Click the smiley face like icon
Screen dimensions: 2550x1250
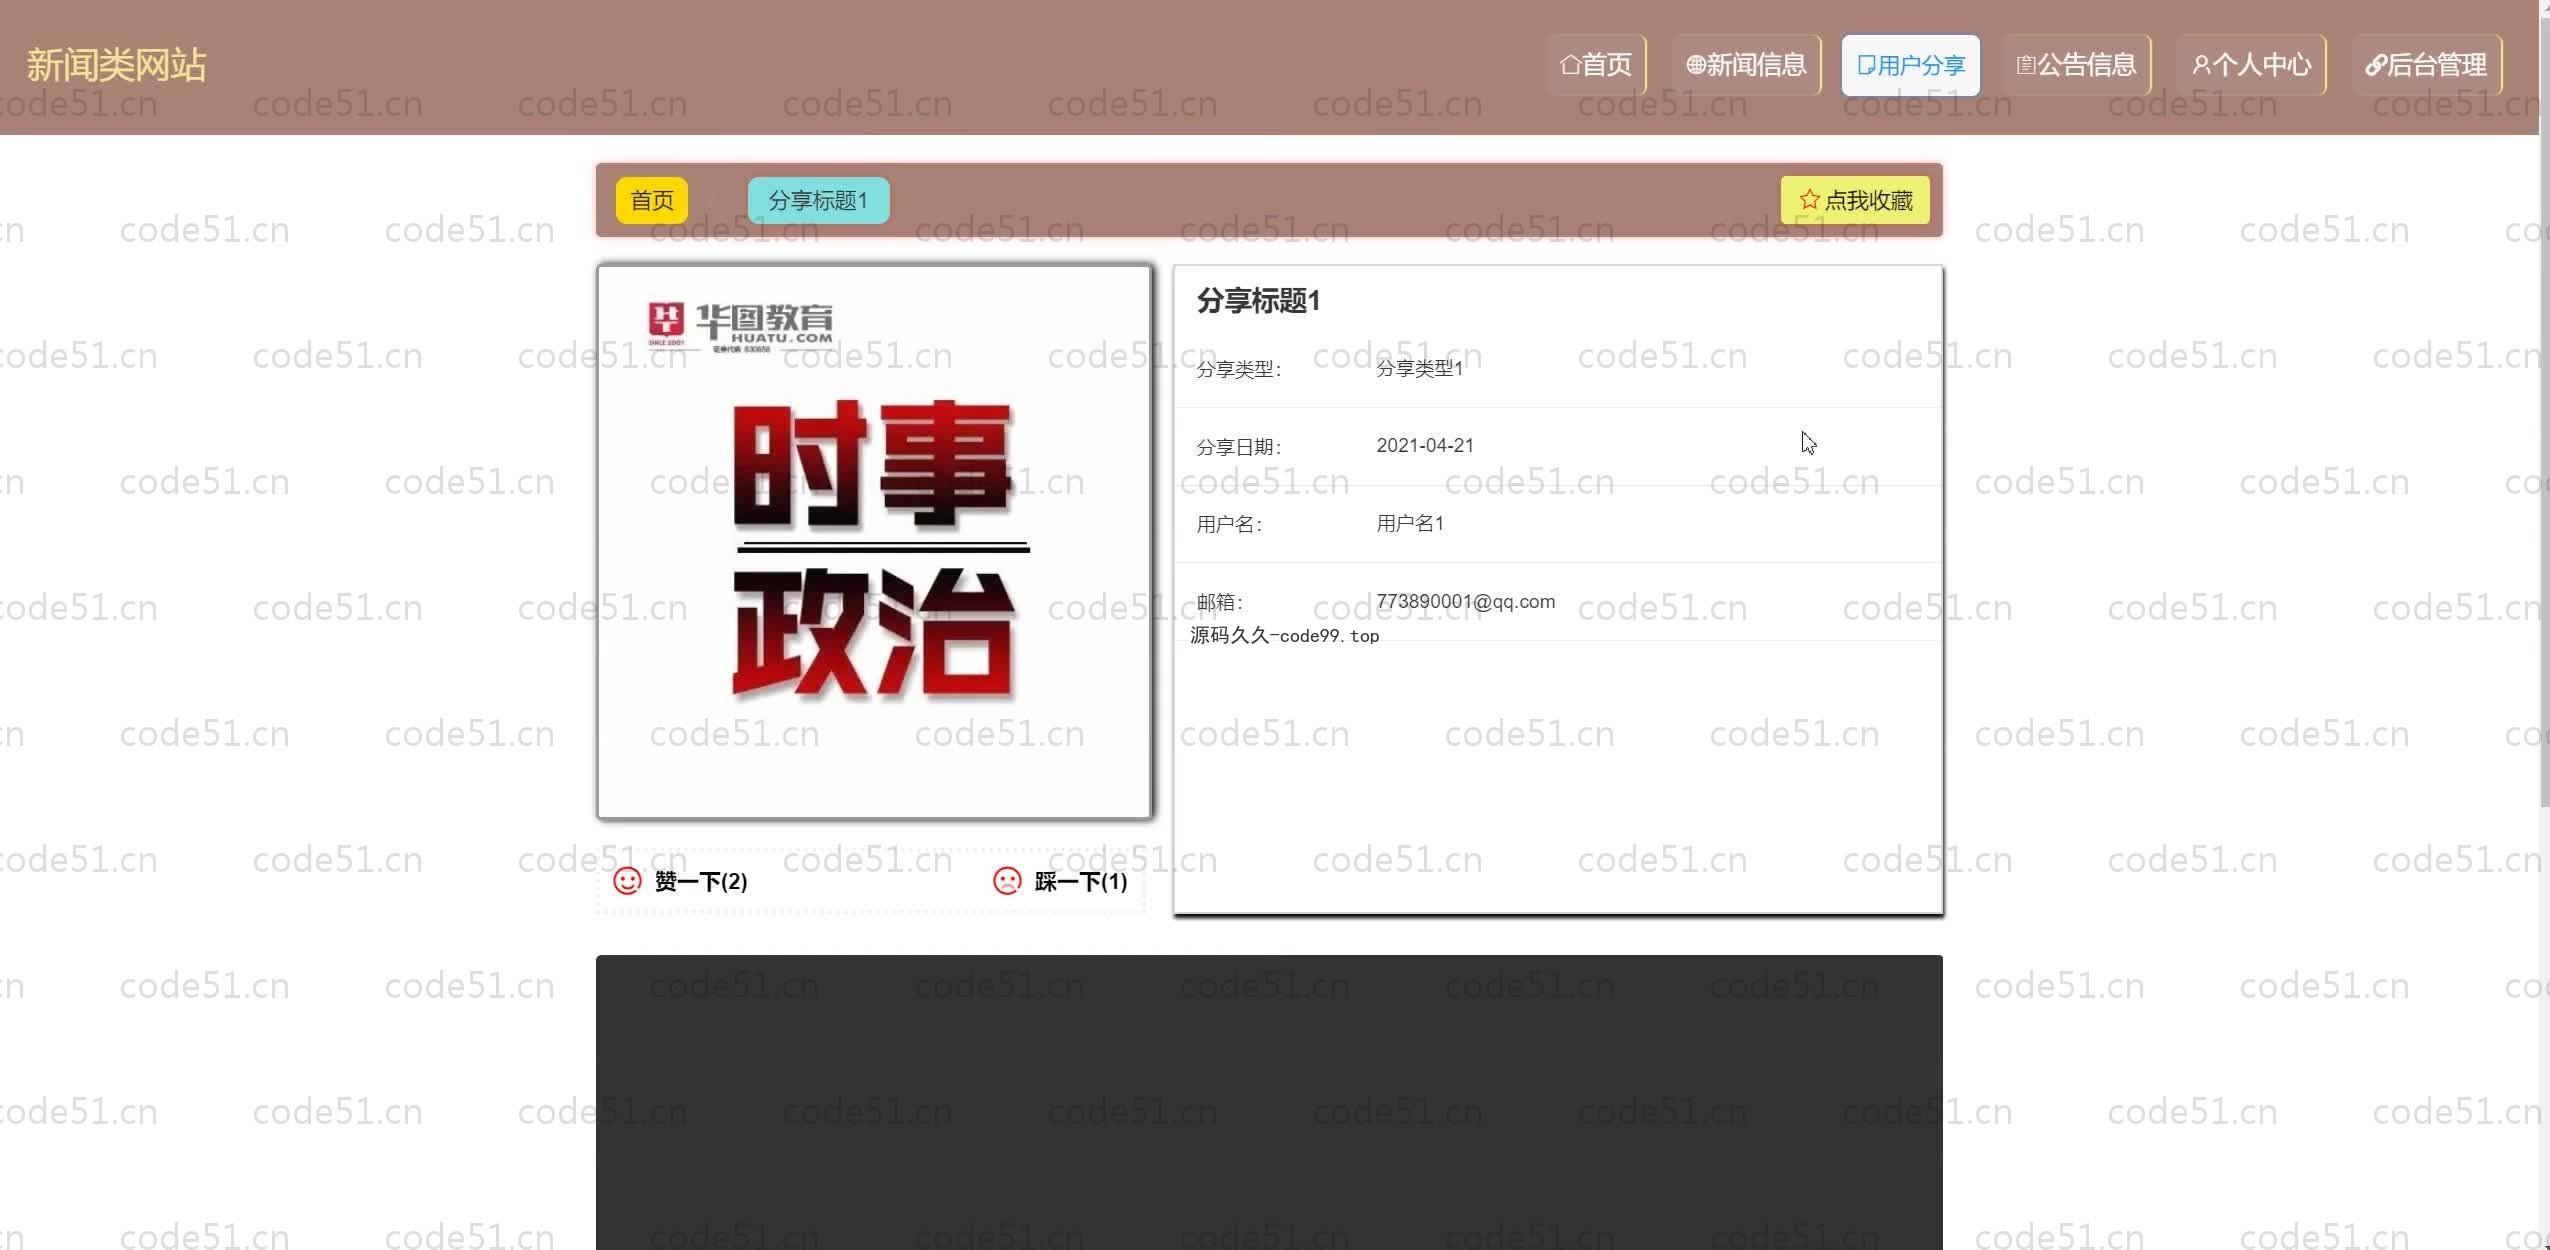tap(627, 881)
